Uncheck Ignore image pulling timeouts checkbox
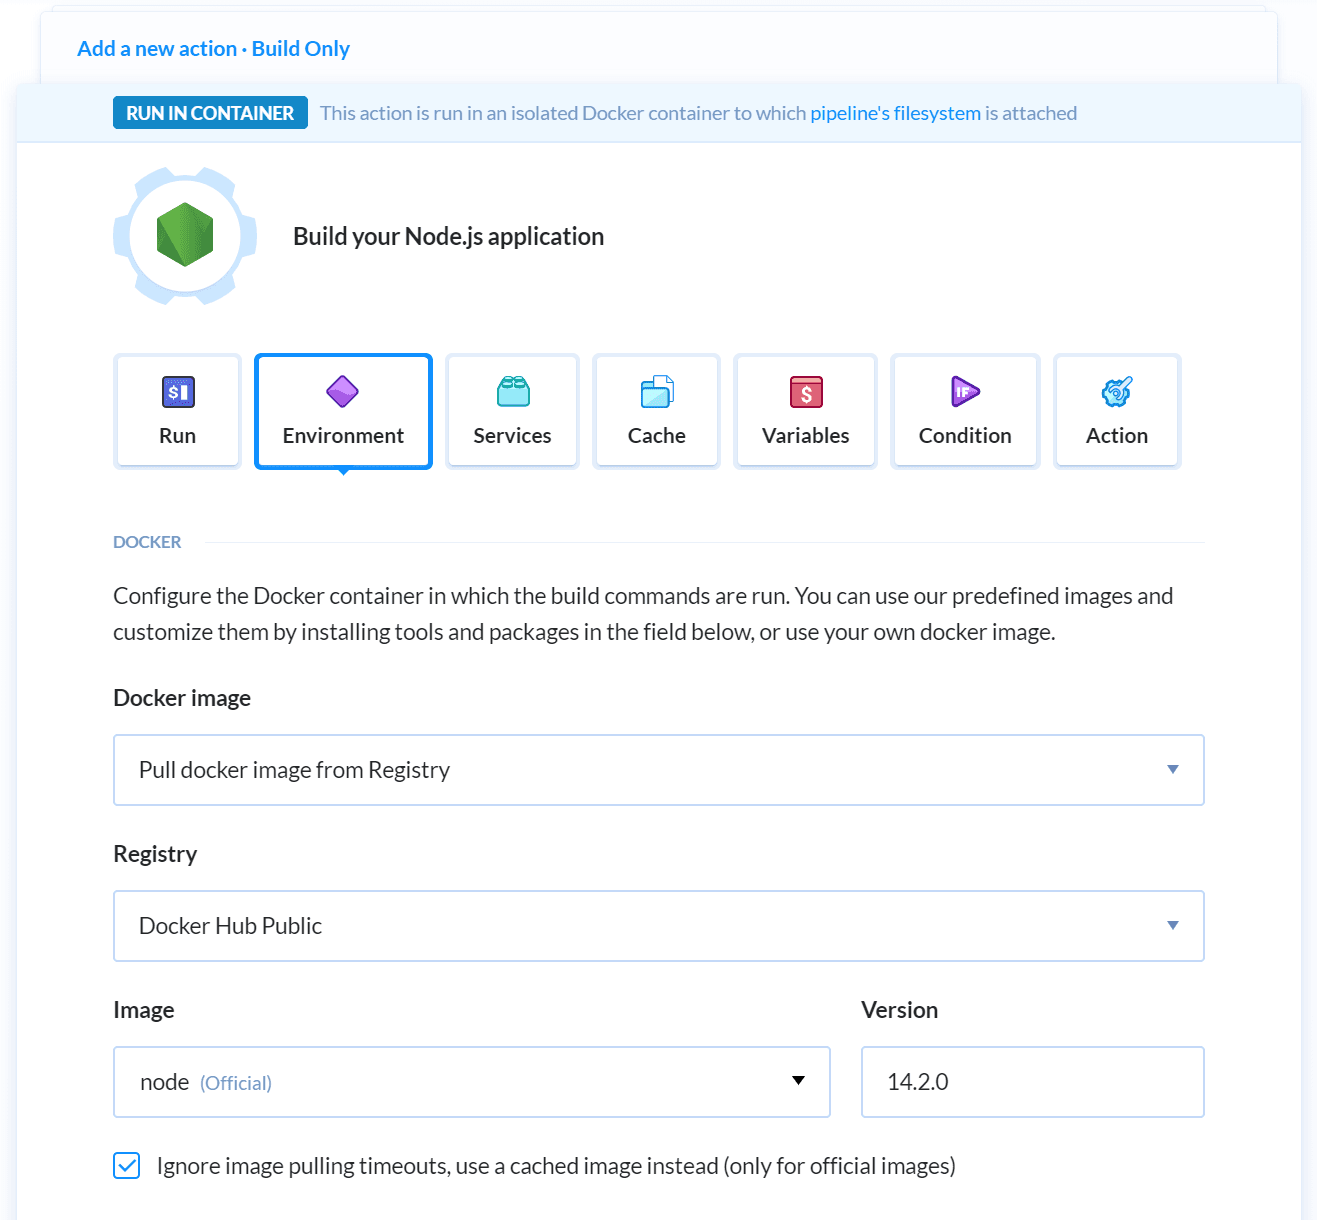The height and width of the screenshot is (1220, 1317). tap(127, 1166)
